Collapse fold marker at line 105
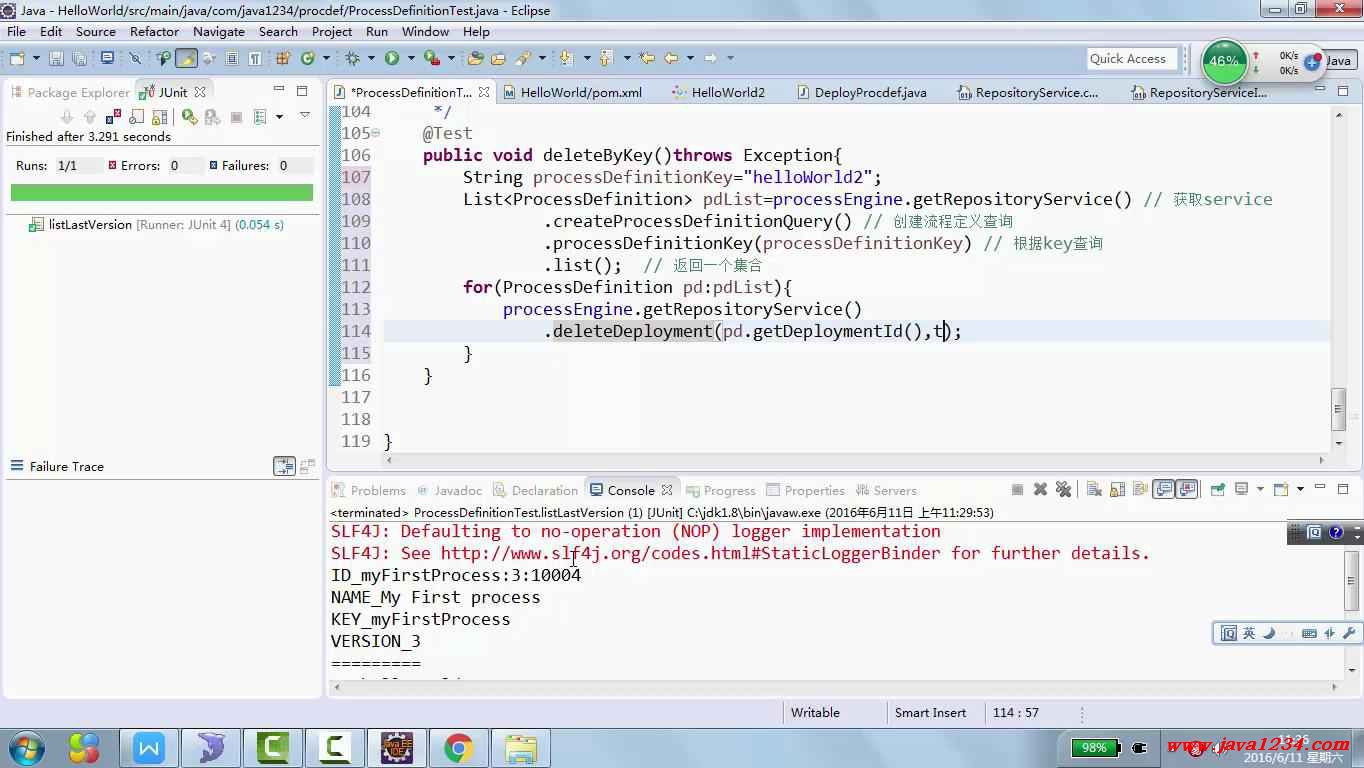 tap(375, 133)
